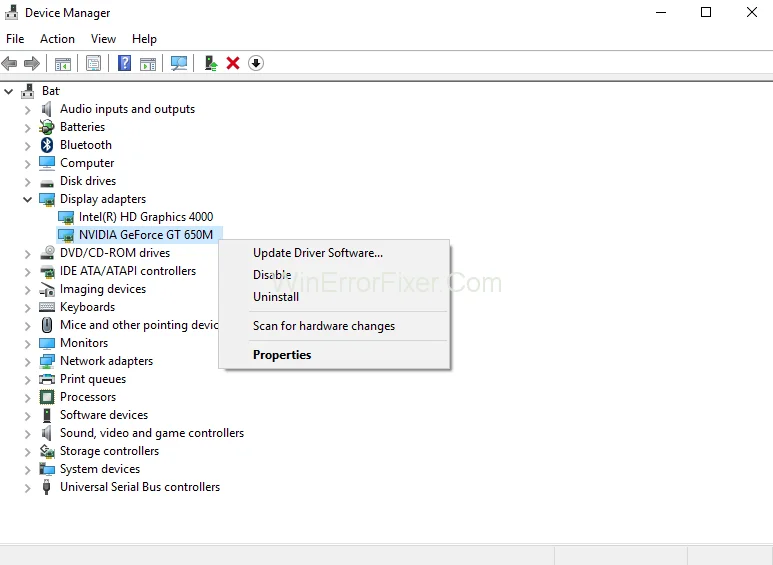This screenshot has height=565, width=773.
Task: Choose Update Driver Software from context menu
Action: tap(317, 253)
